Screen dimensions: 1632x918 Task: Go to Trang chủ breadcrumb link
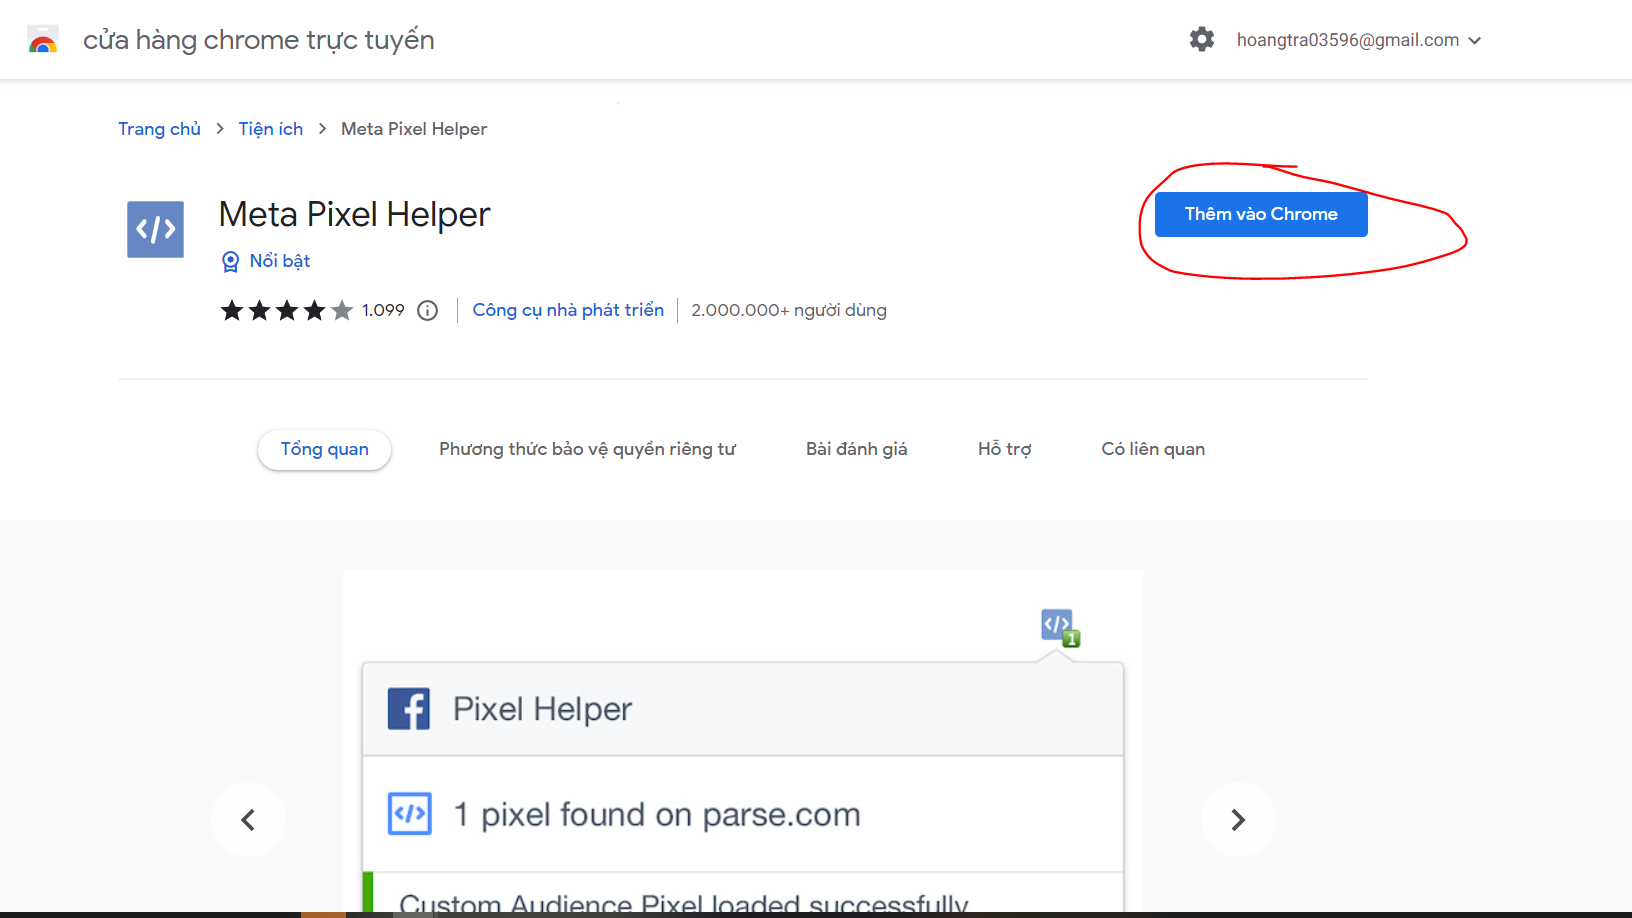pos(159,129)
